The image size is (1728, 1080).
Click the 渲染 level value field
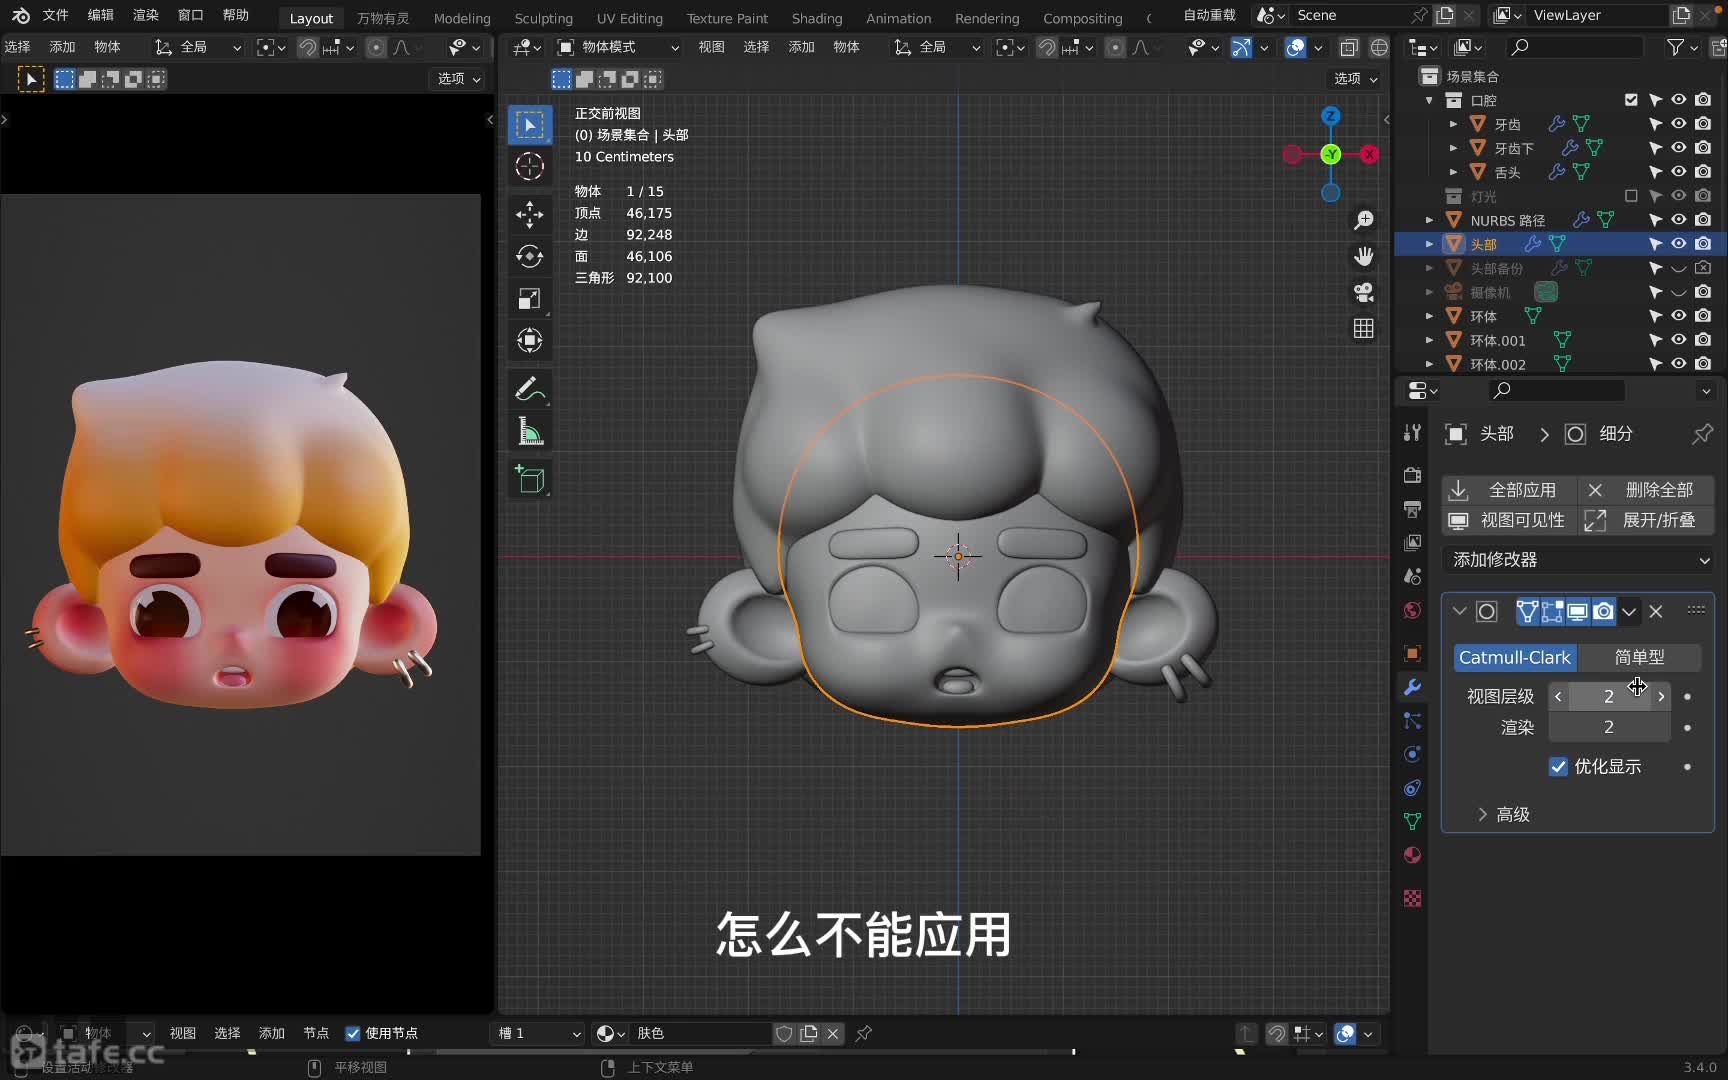click(1609, 727)
